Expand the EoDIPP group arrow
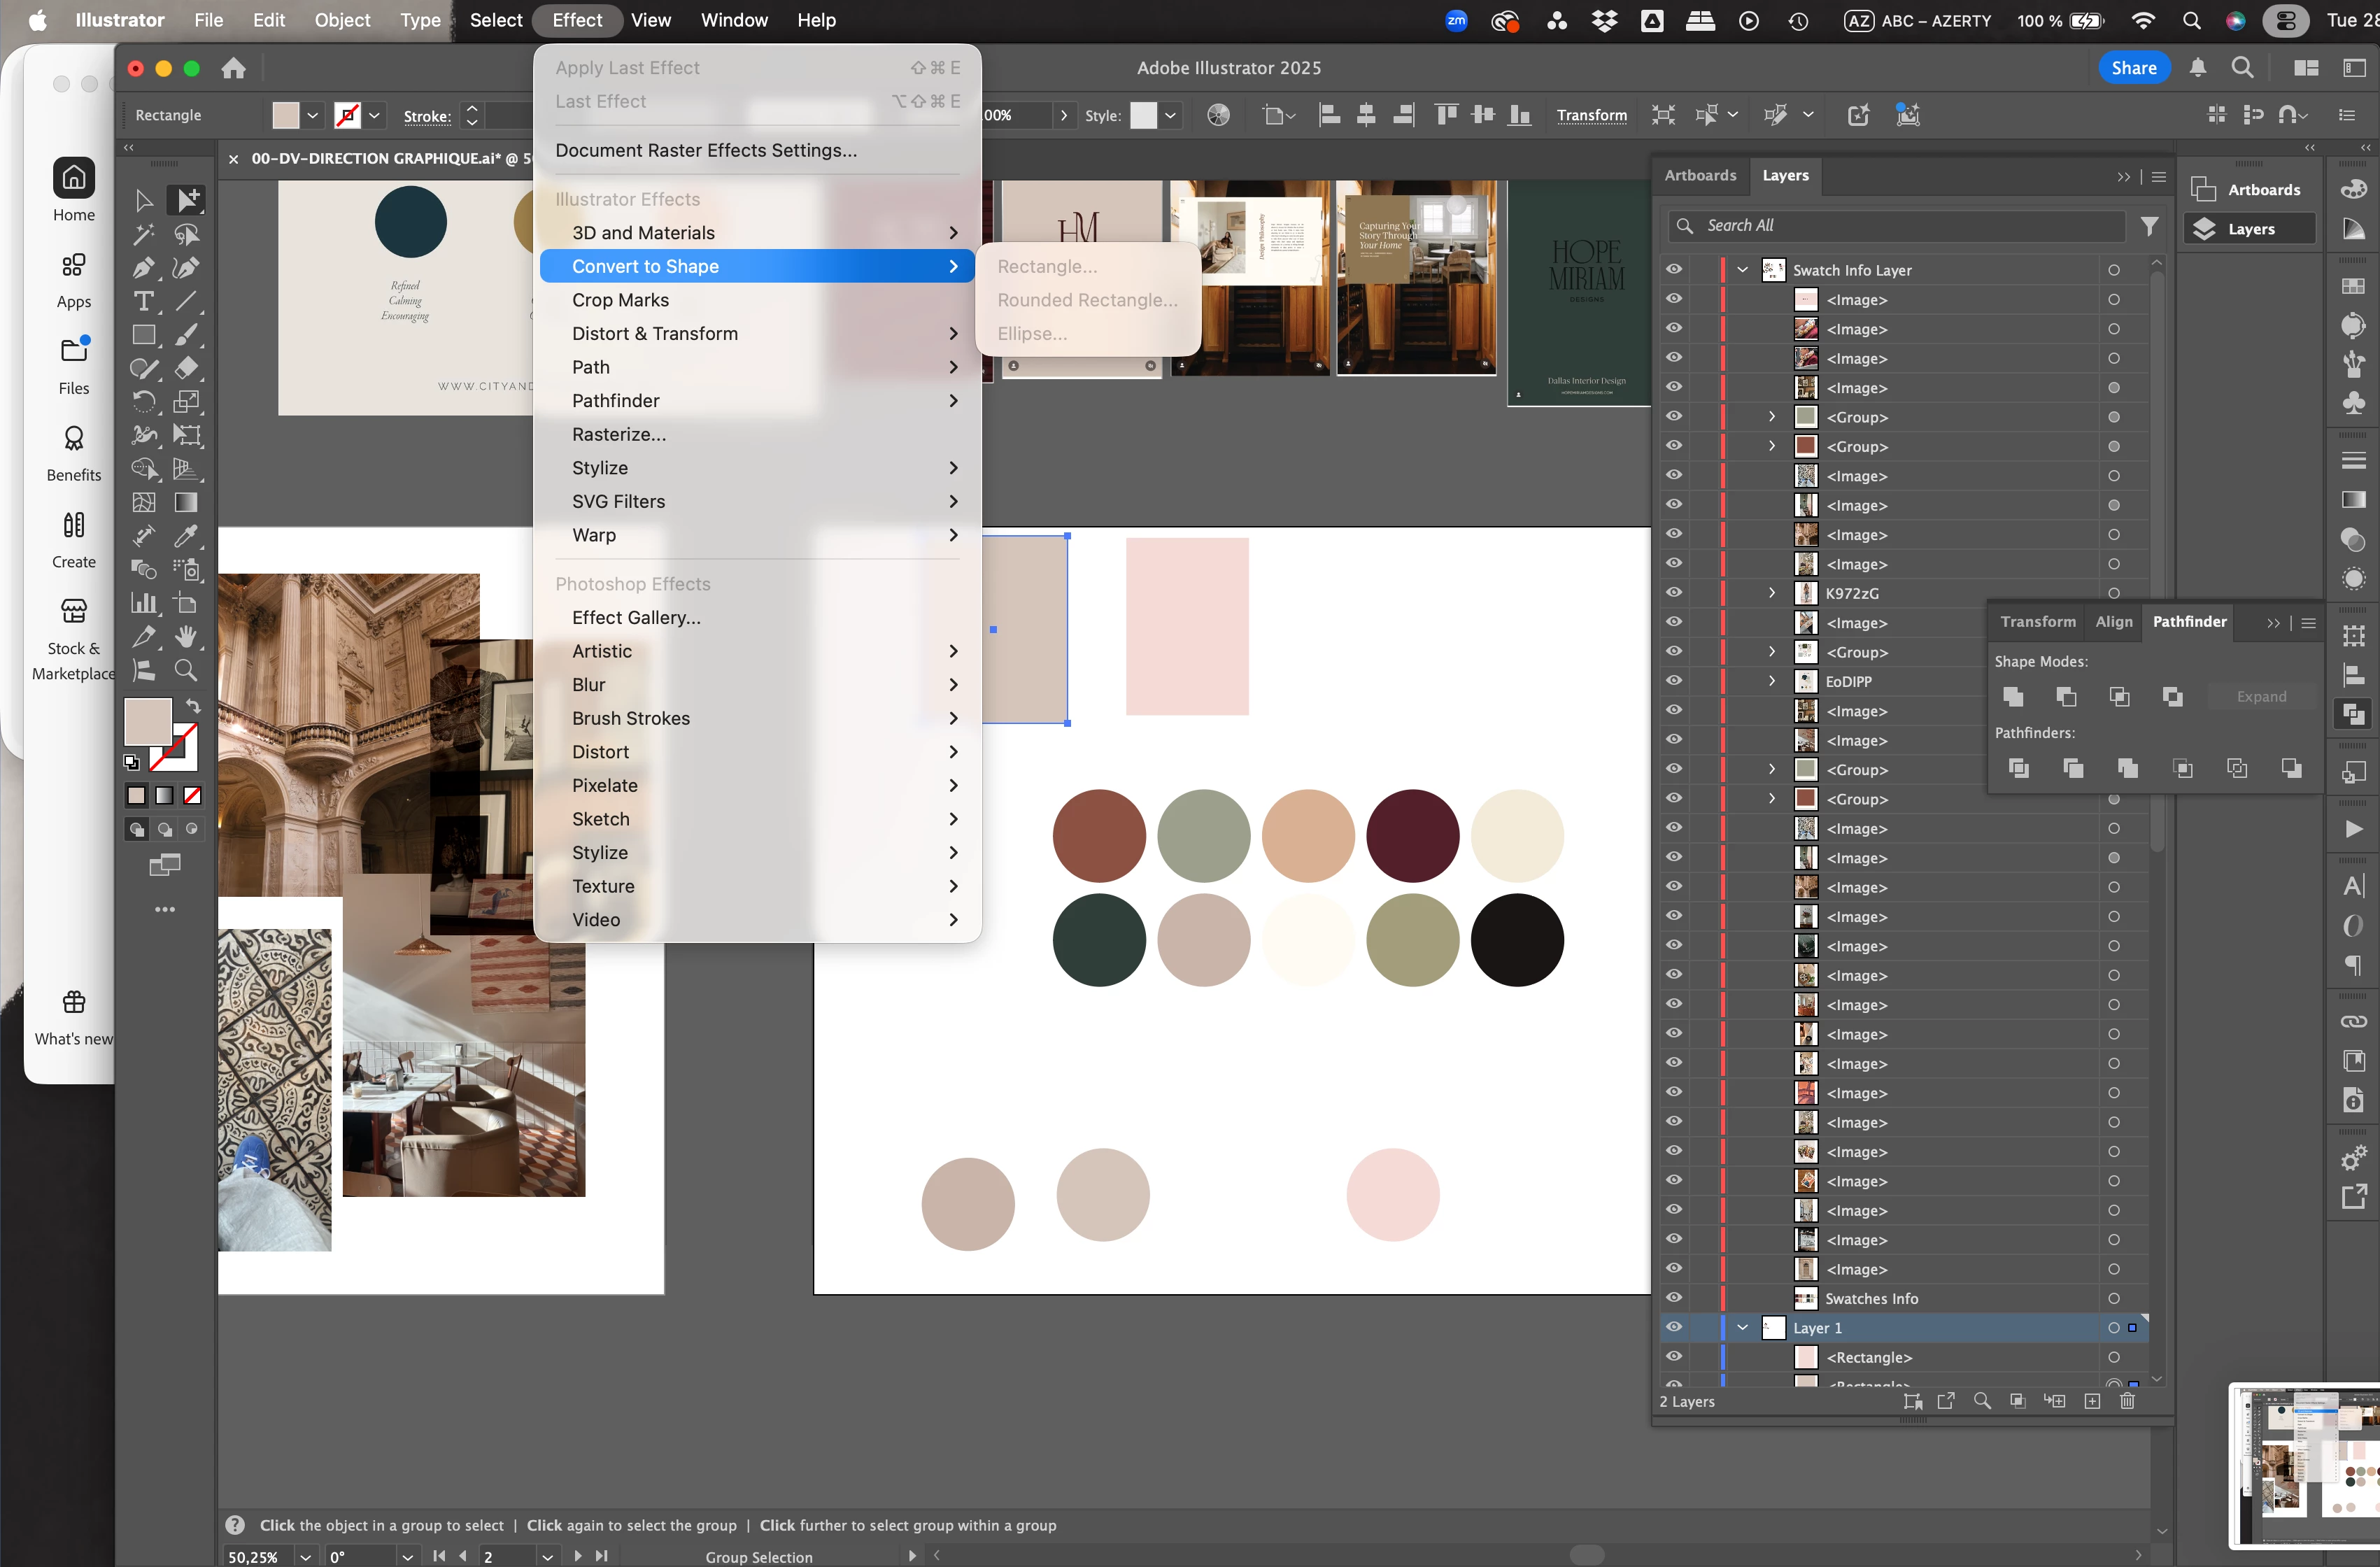 point(1771,681)
